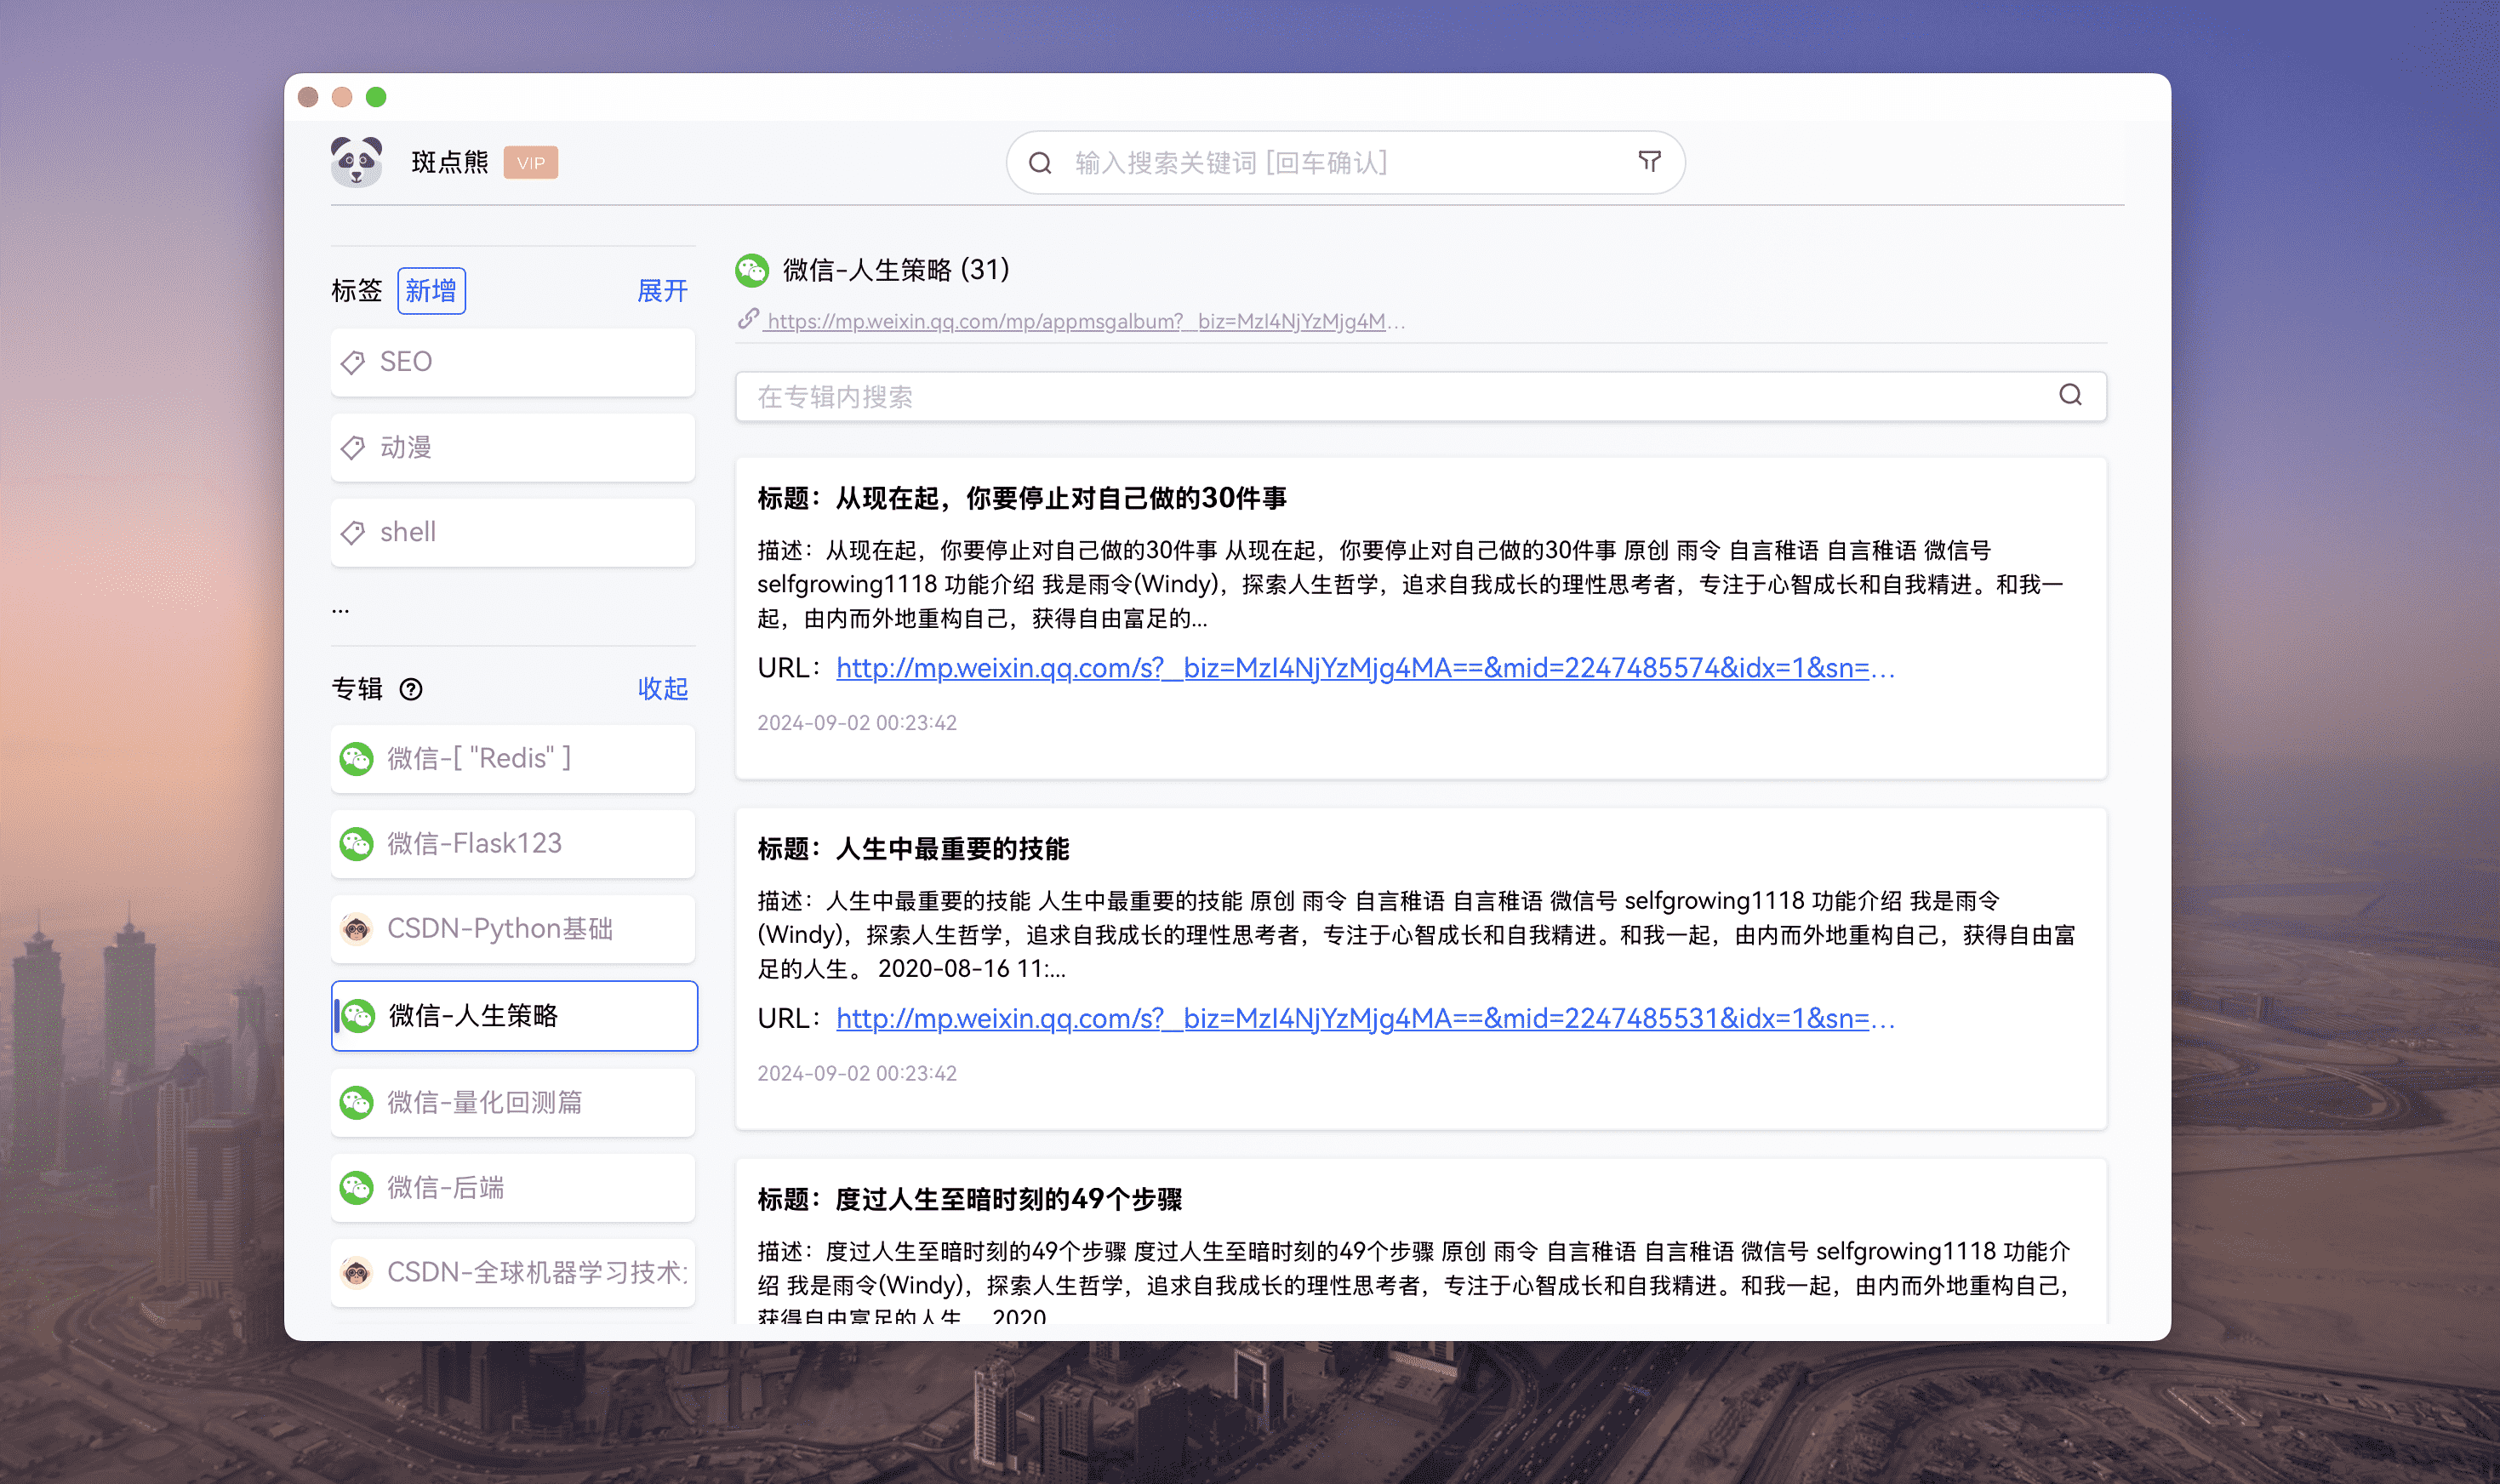Click the WeChat icon on 微信-Flask123
Image resolution: width=2500 pixels, height=1484 pixels.
tap(357, 843)
